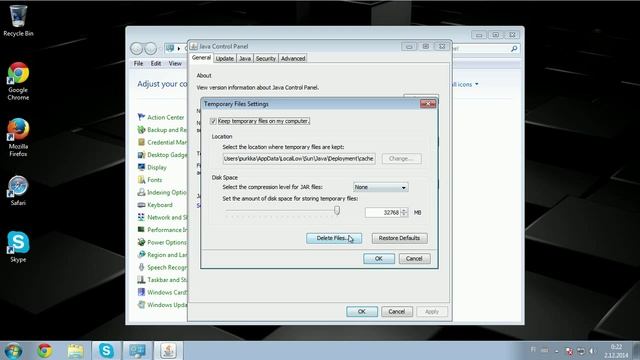Toggle Keep temporary files on my computer
640x360 pixels.
(213, 121)
